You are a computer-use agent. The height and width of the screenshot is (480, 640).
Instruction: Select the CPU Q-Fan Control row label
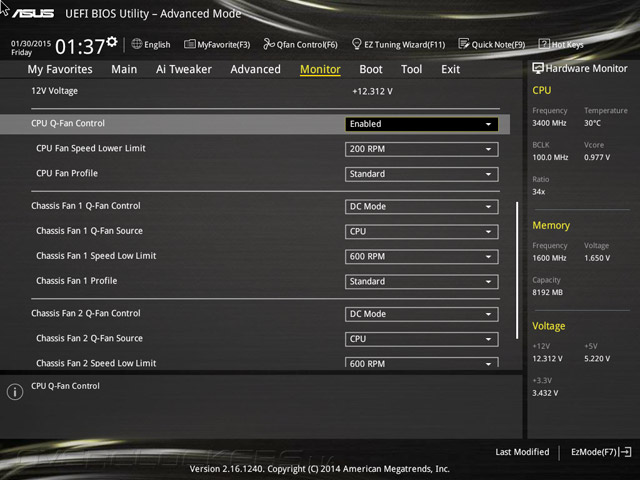click(68, 123)
